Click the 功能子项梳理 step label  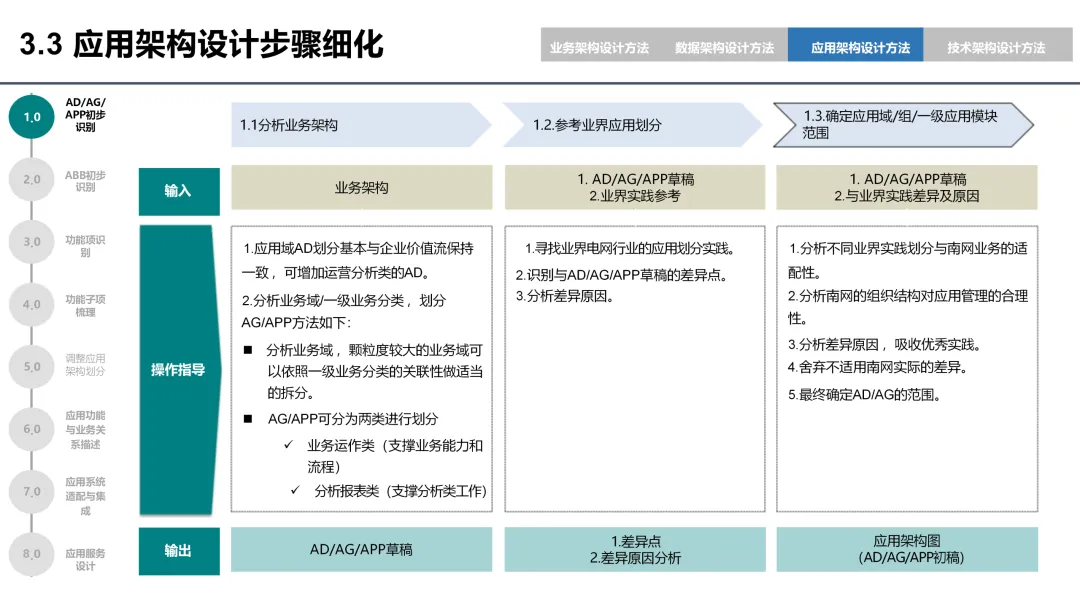tap(85, 306)
